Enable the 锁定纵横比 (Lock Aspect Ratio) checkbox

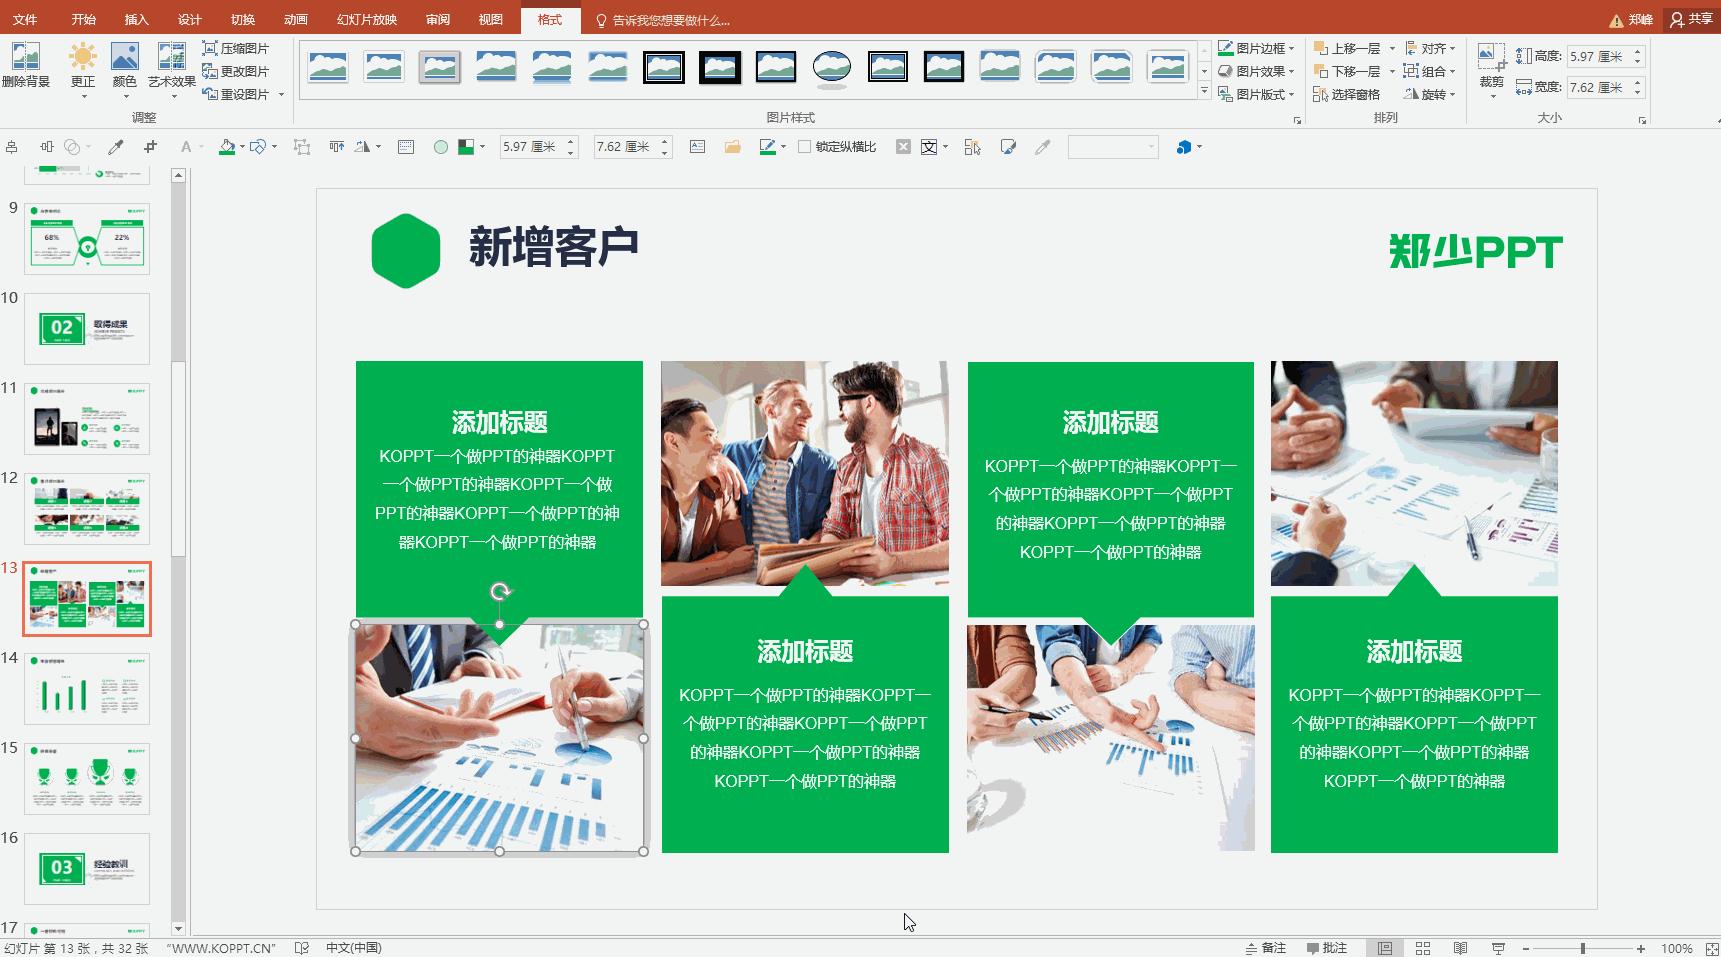click(806, 146)
